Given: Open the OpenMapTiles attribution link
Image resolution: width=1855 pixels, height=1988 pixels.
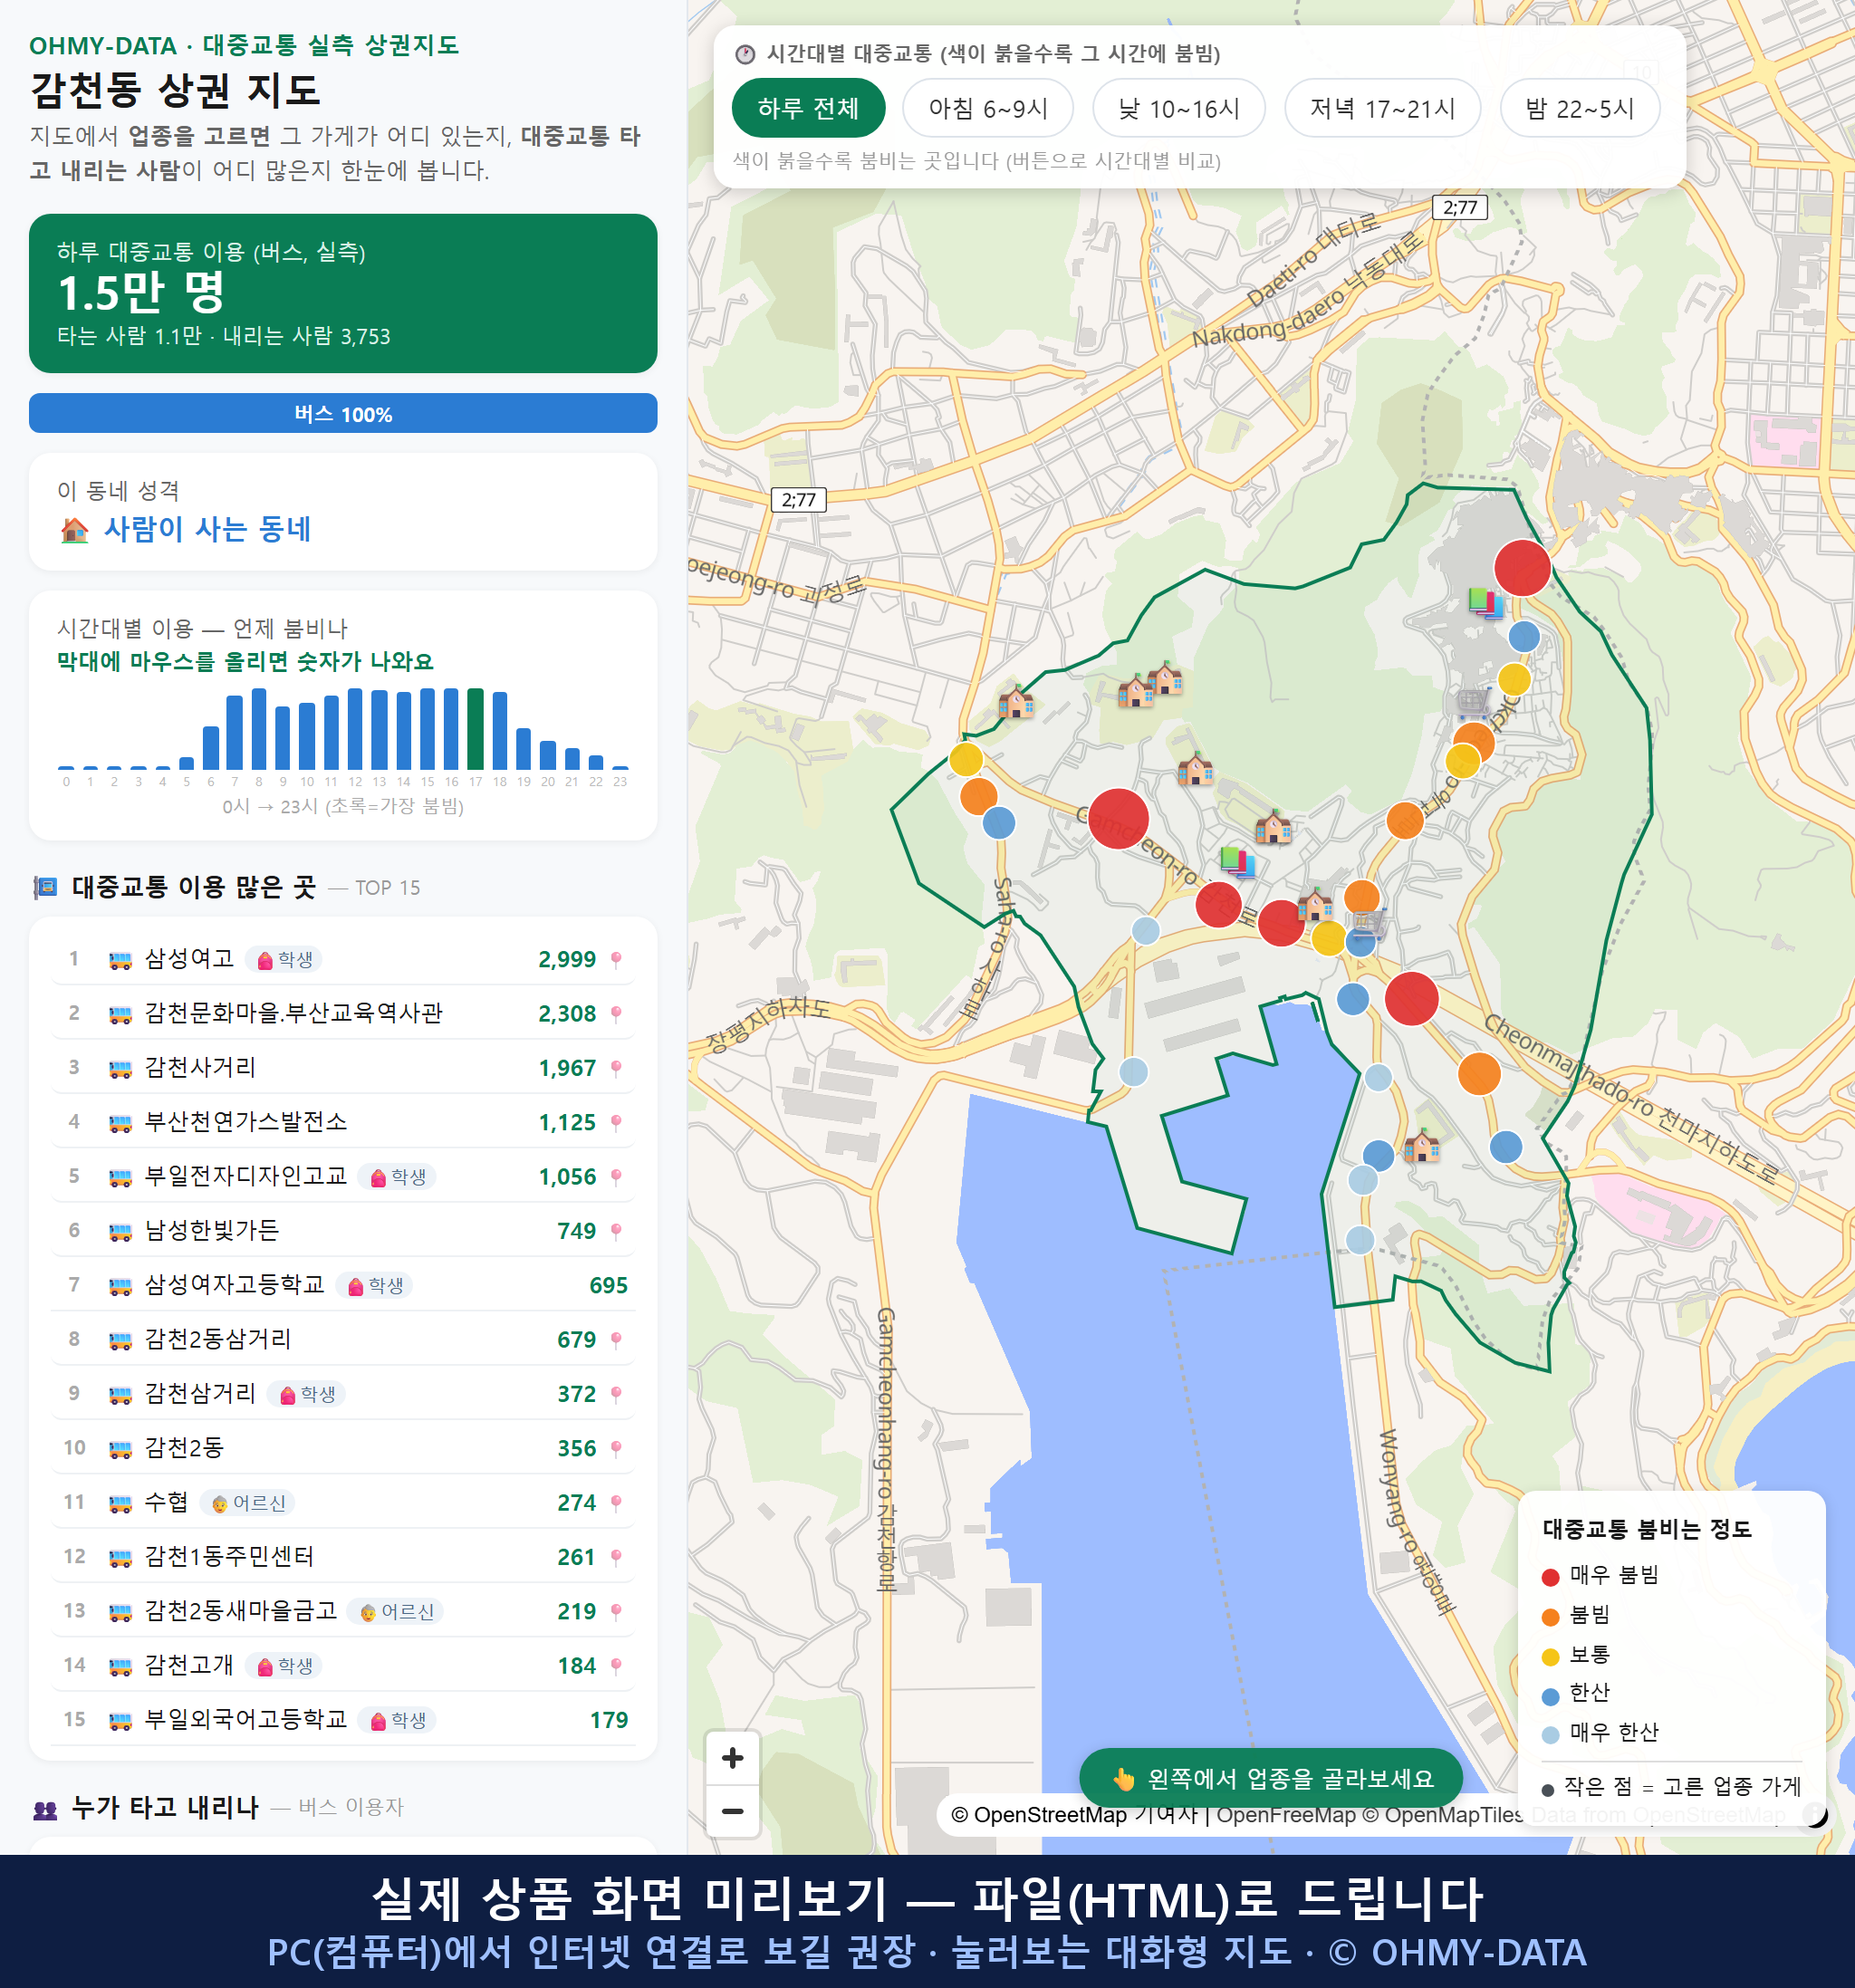Looking at the screenshot, I should (1444, 1815).
